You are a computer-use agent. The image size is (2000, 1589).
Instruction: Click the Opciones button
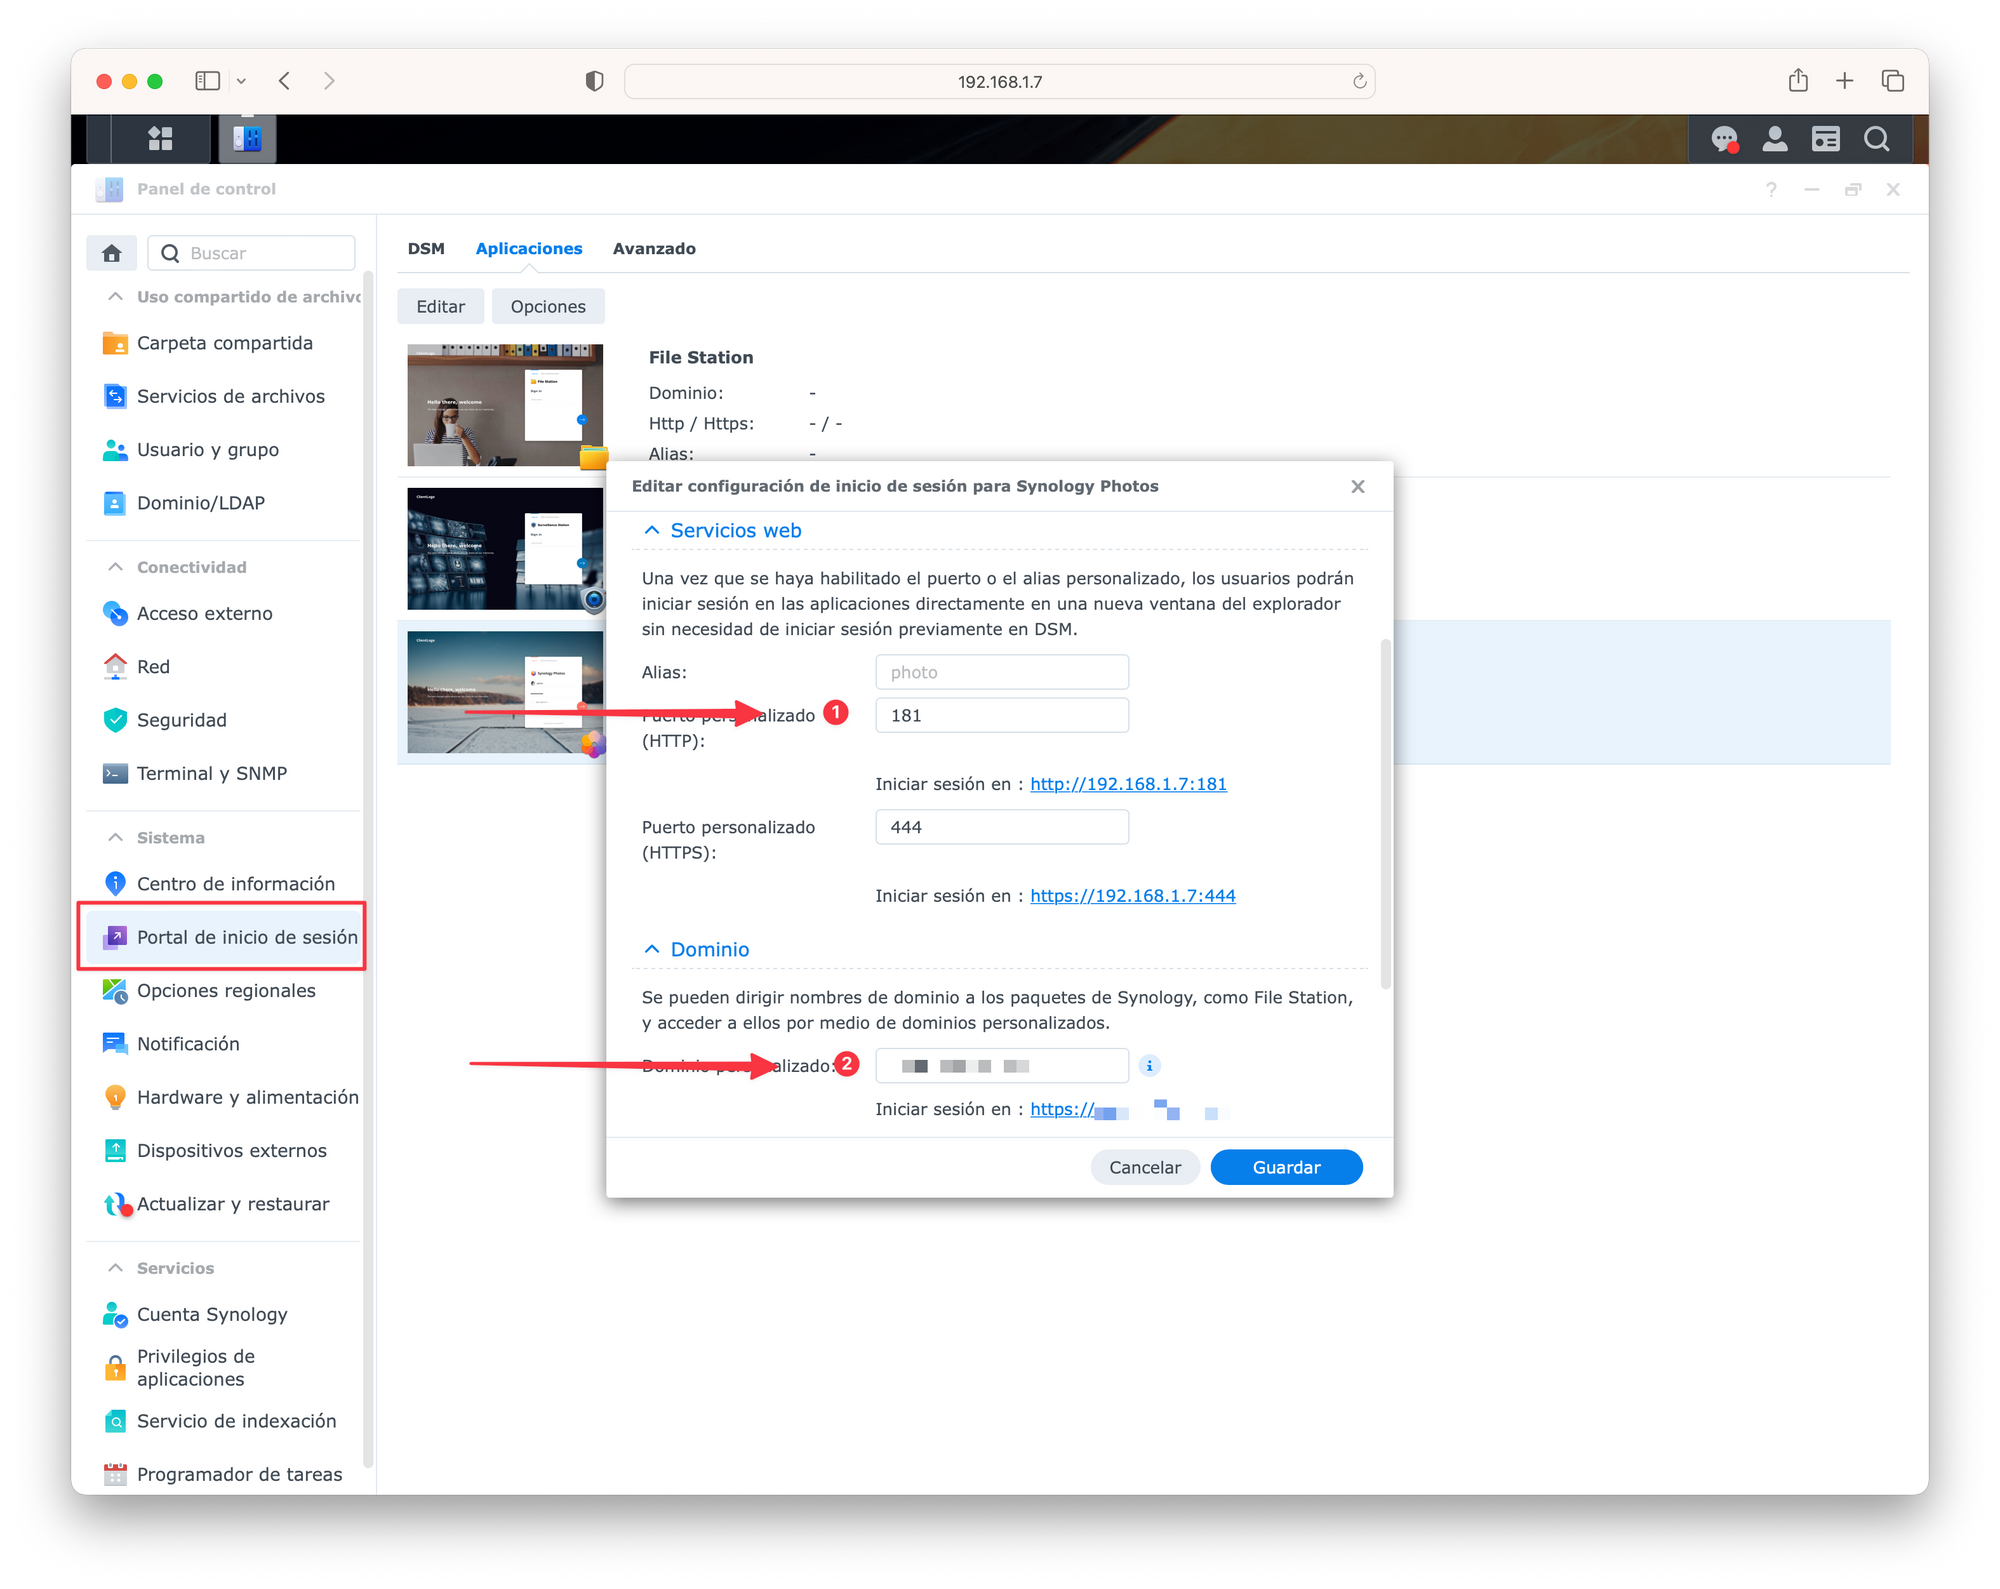coord(548,307)
